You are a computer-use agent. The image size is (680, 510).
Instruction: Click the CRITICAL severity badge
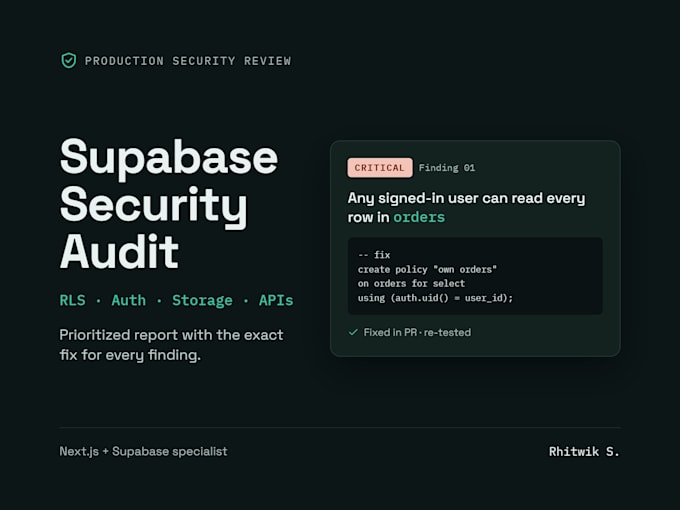tap(379, 168)
